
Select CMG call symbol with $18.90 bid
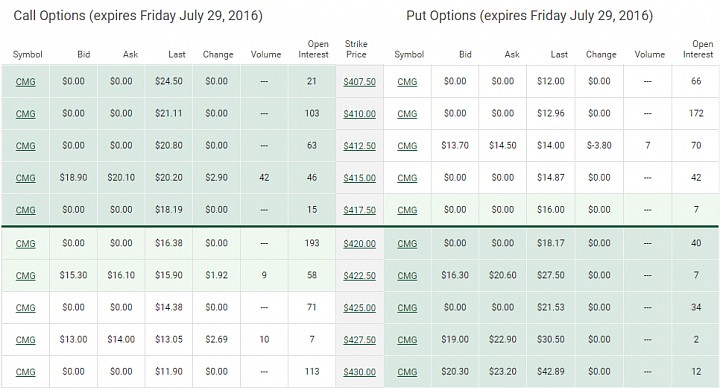point(25,178)
